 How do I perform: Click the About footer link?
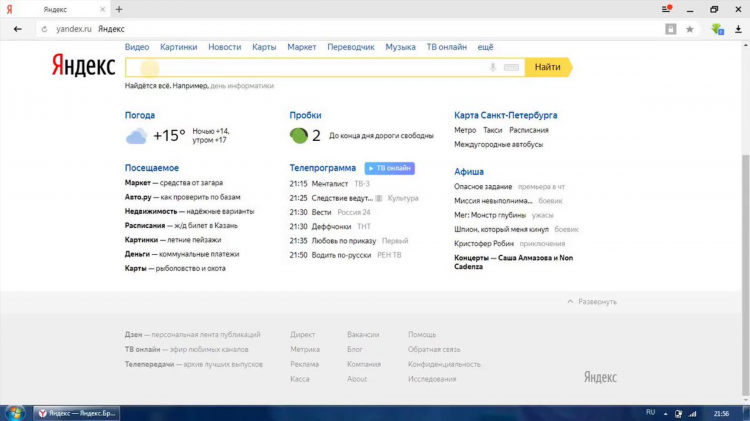(x=357, y=379)
